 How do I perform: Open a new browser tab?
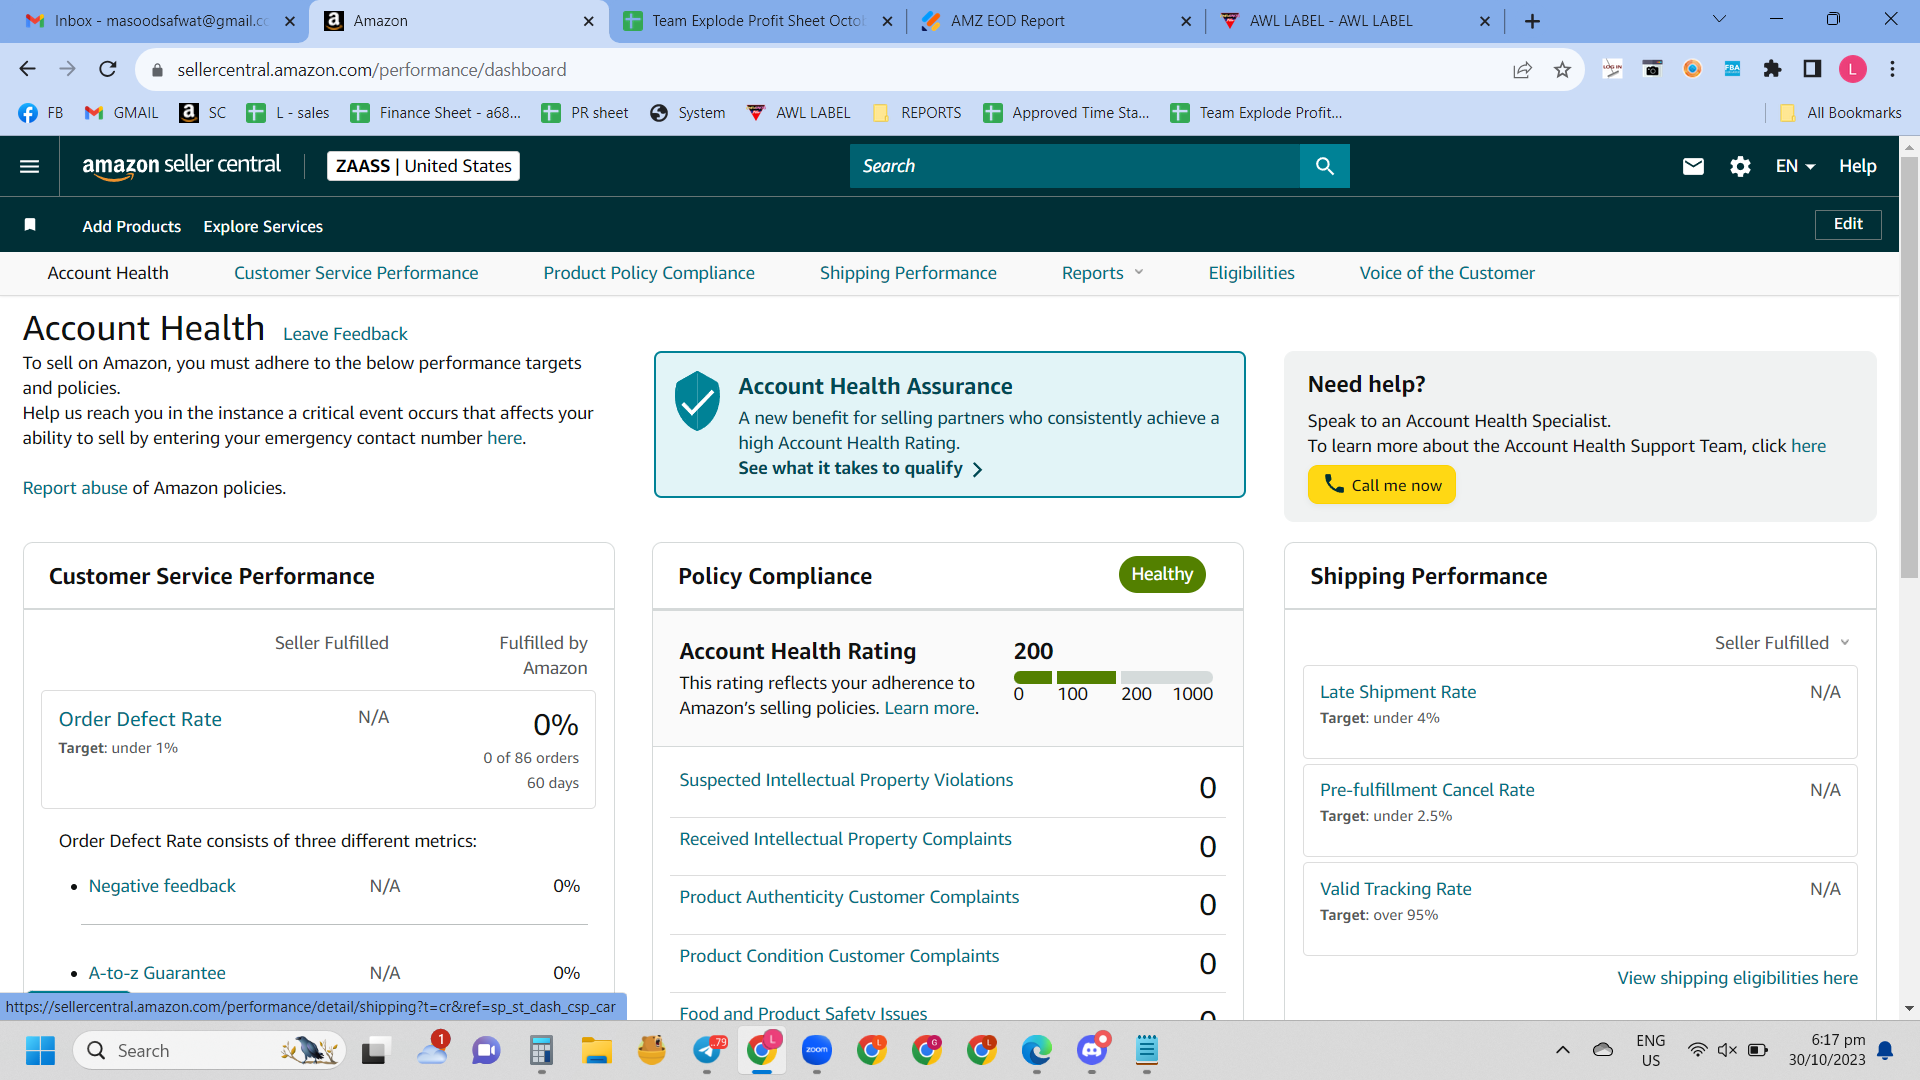[x=1532, y=21]
